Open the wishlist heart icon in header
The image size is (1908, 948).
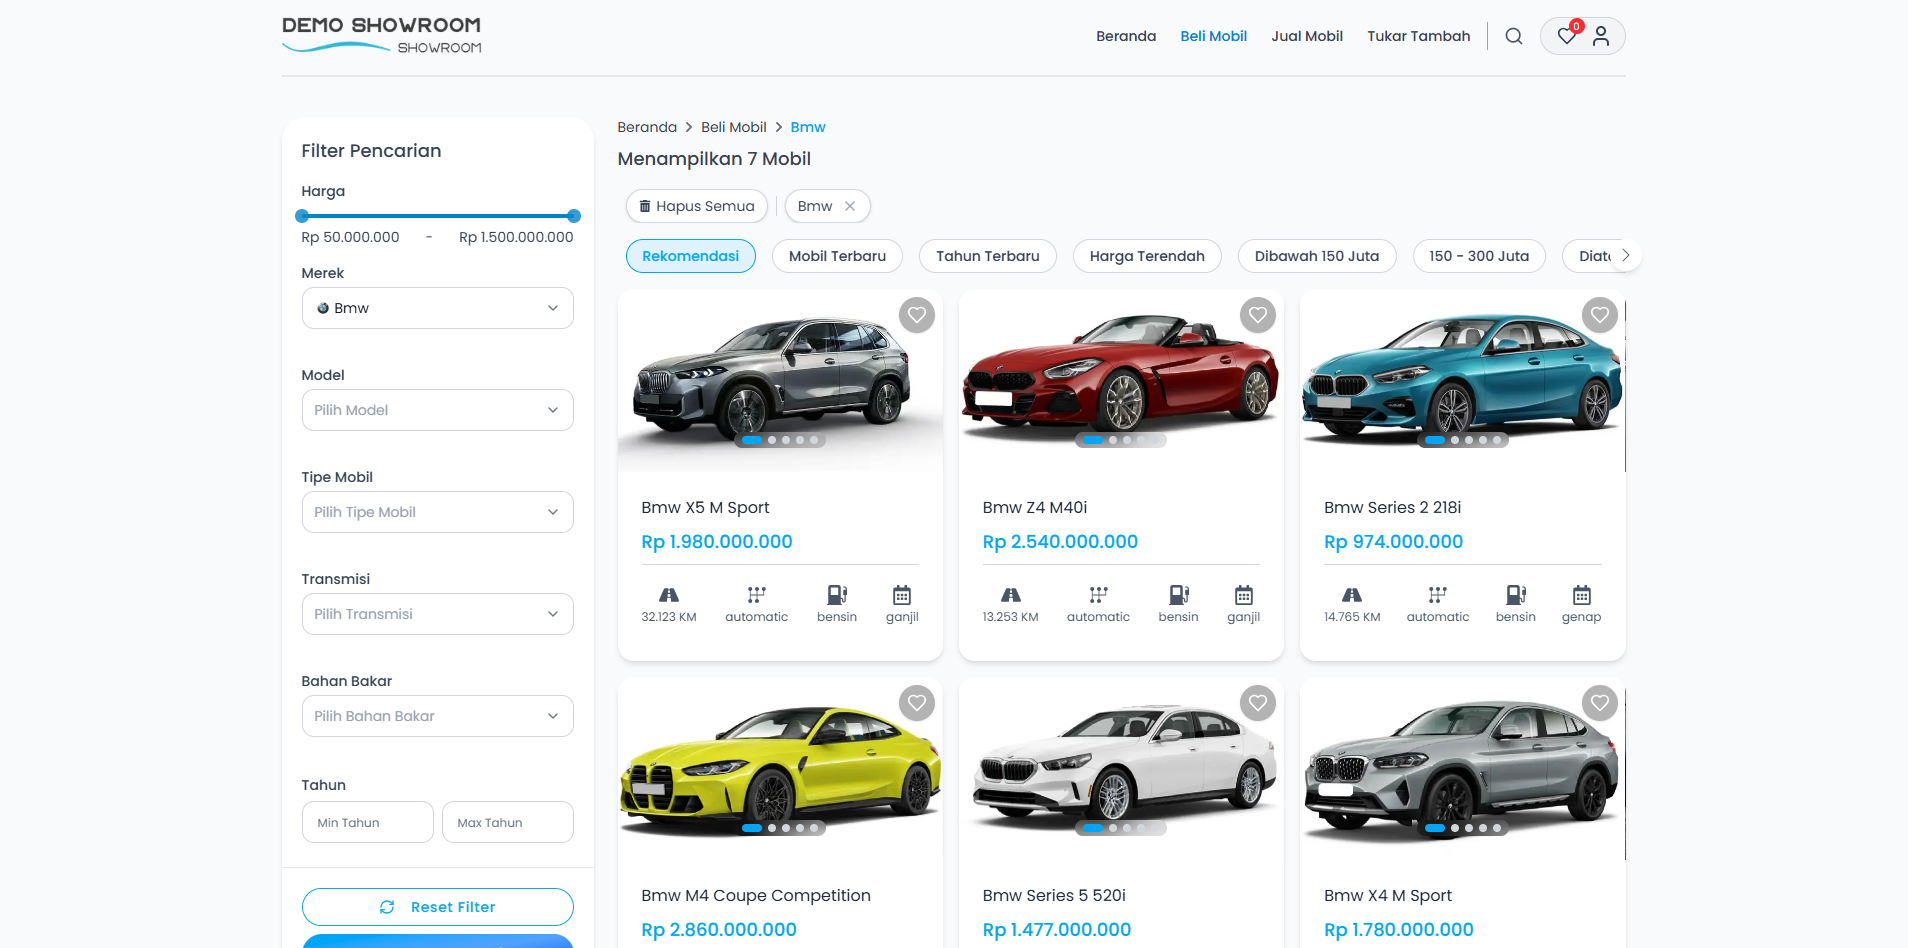[1566, 36]
